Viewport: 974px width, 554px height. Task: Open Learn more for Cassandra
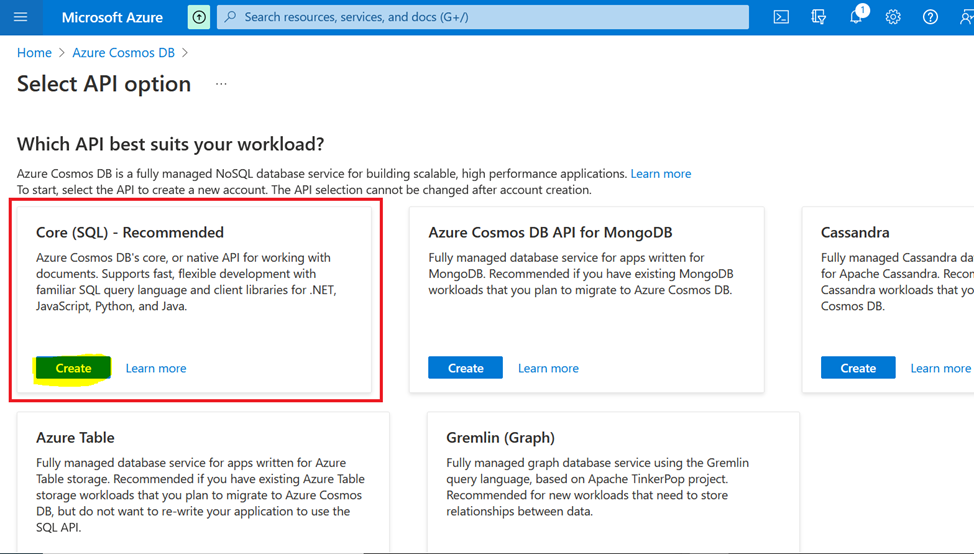click(940, 368)
